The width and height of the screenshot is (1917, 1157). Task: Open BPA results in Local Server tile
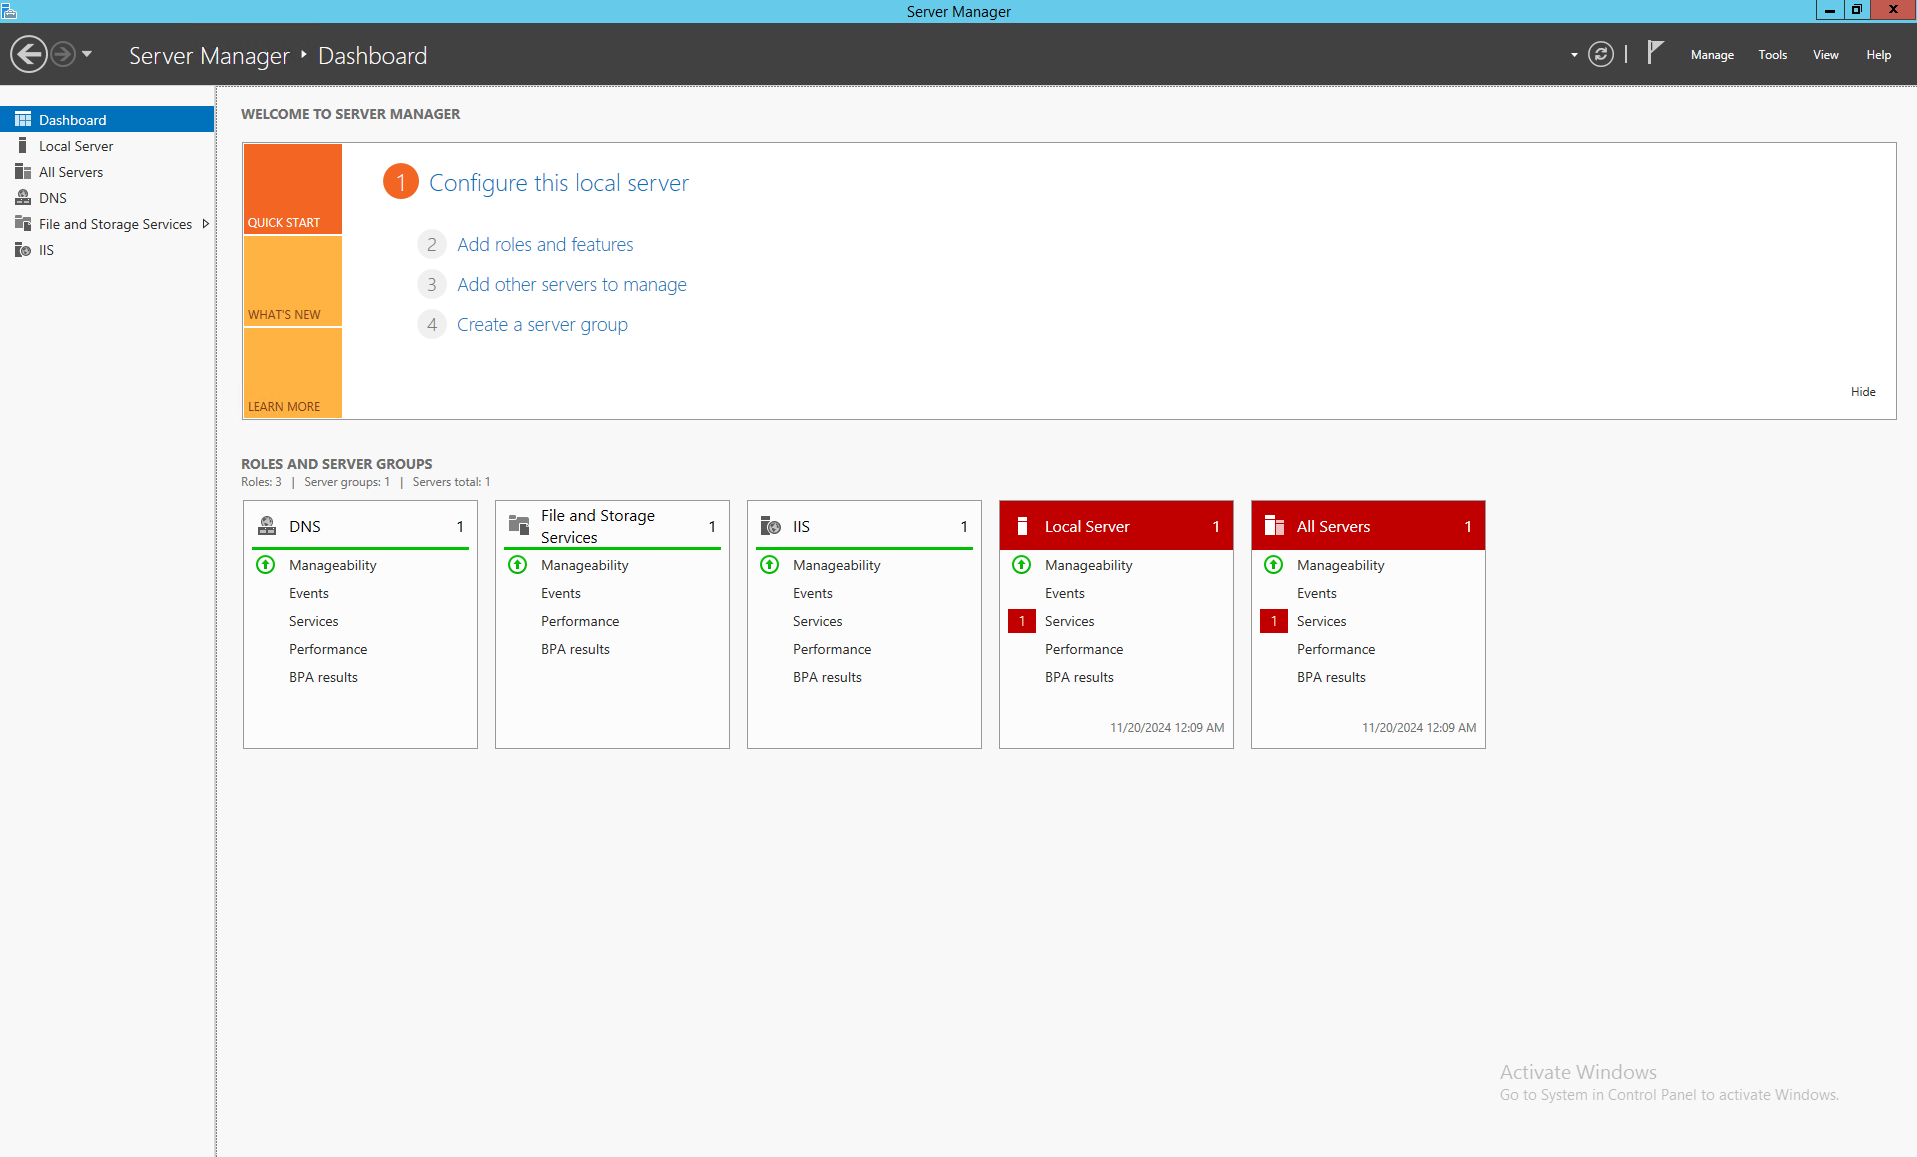[x=1079, y=677]
